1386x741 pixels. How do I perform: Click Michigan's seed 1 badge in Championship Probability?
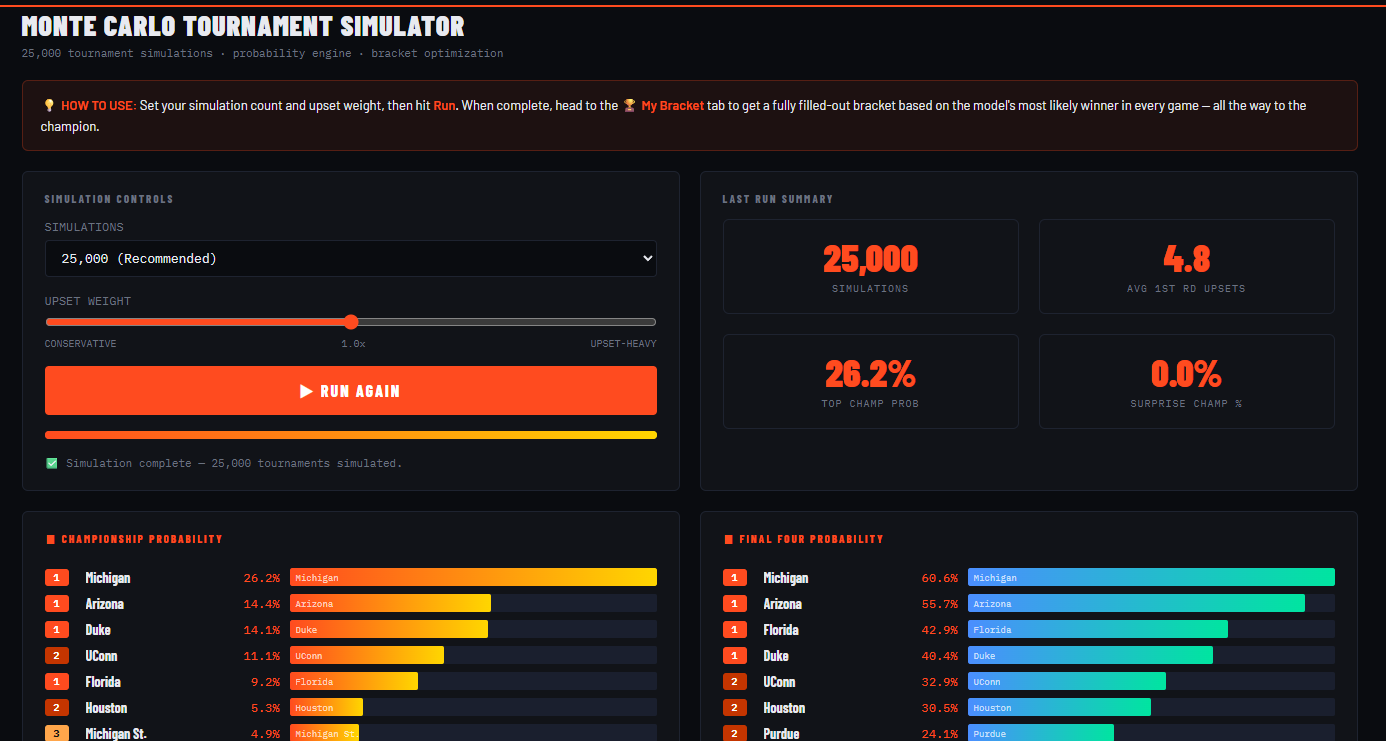[57, 578]
